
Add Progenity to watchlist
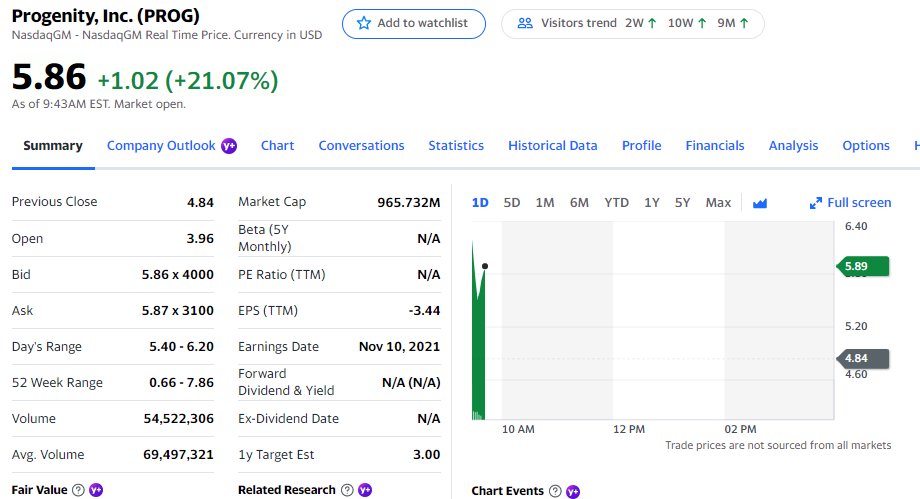pyautogui.click(x=414, y=23)
